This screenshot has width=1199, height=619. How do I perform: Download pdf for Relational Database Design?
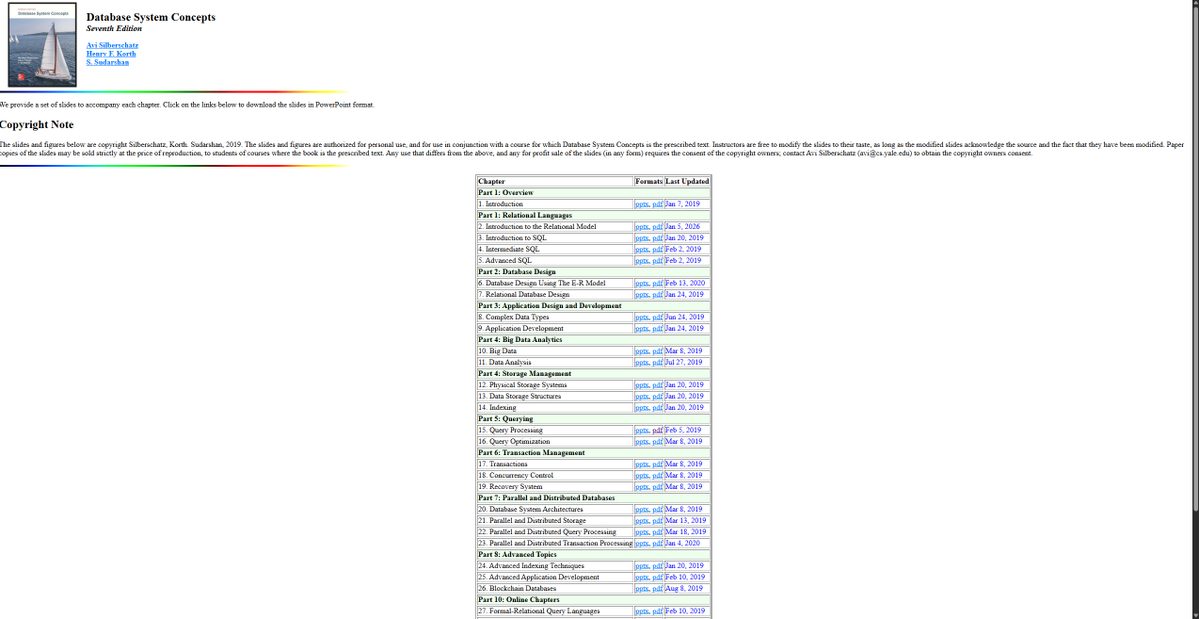[657, 294]
